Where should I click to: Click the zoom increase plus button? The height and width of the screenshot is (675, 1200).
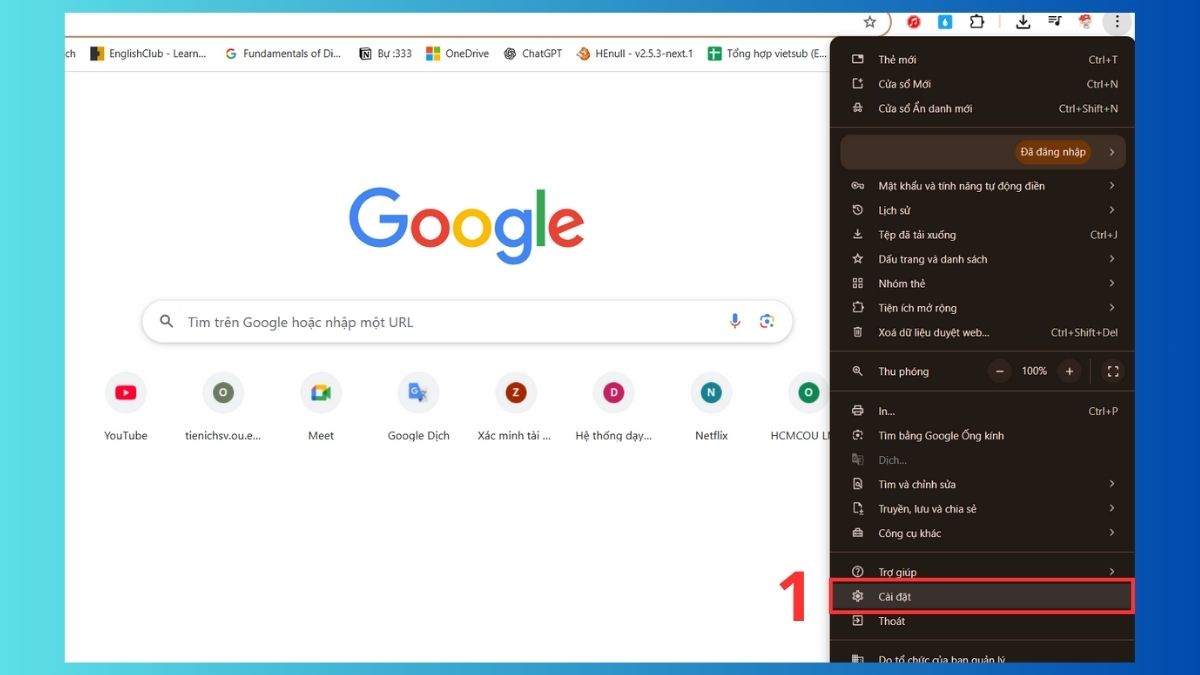coord(1069,370)
